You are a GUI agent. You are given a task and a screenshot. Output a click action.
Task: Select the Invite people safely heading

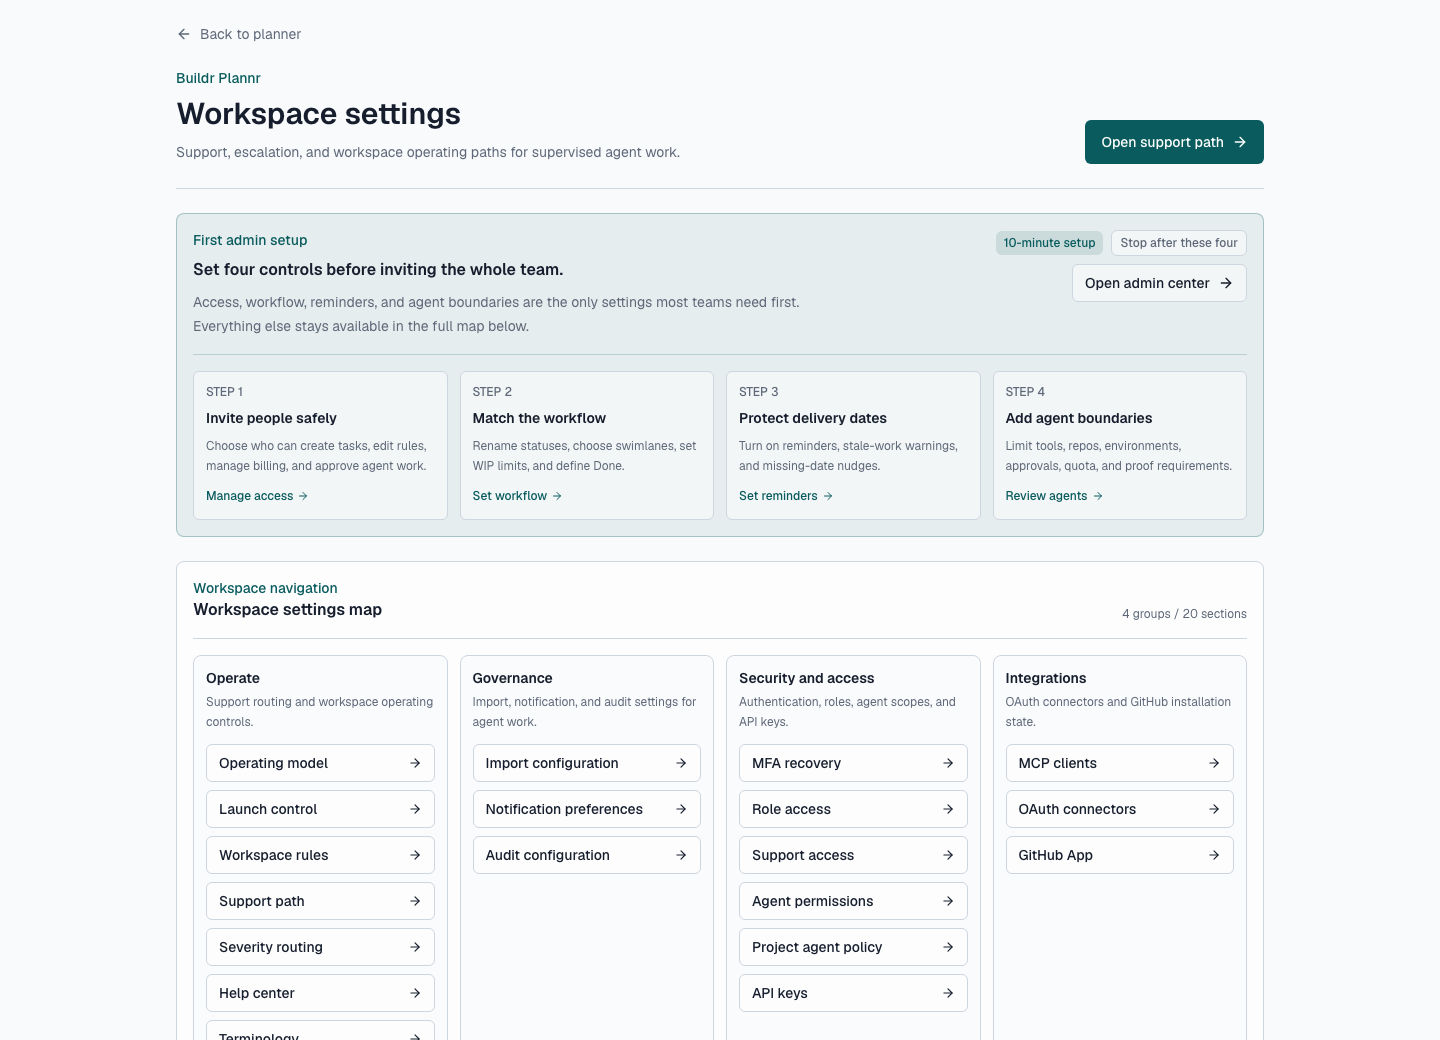[271, 418]
